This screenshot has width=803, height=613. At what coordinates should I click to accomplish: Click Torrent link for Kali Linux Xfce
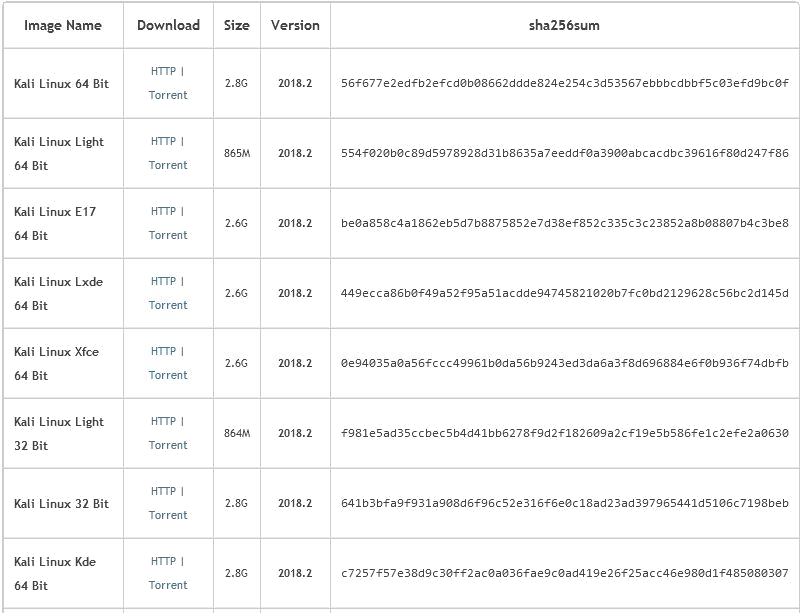[168, 376]
